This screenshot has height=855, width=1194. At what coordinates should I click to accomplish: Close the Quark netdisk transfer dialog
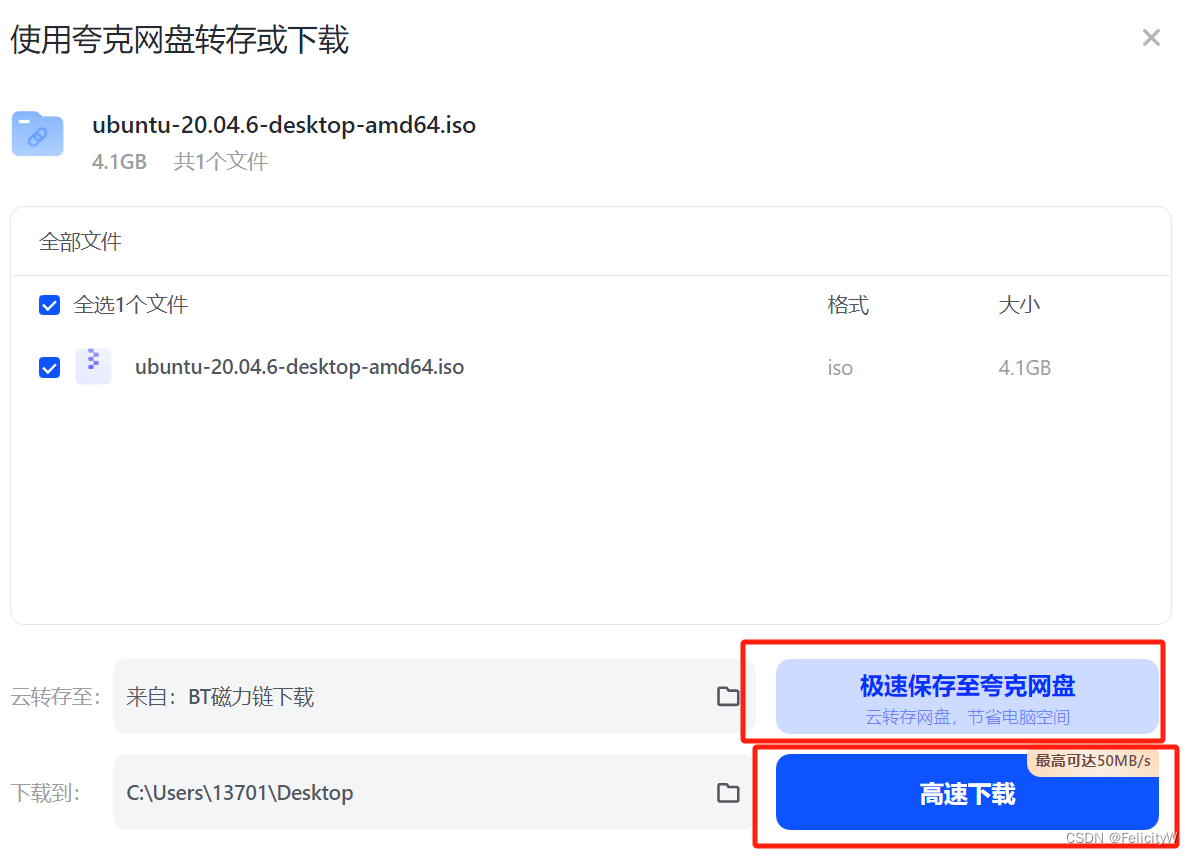pyautogui.click(x=1151, y=37)
